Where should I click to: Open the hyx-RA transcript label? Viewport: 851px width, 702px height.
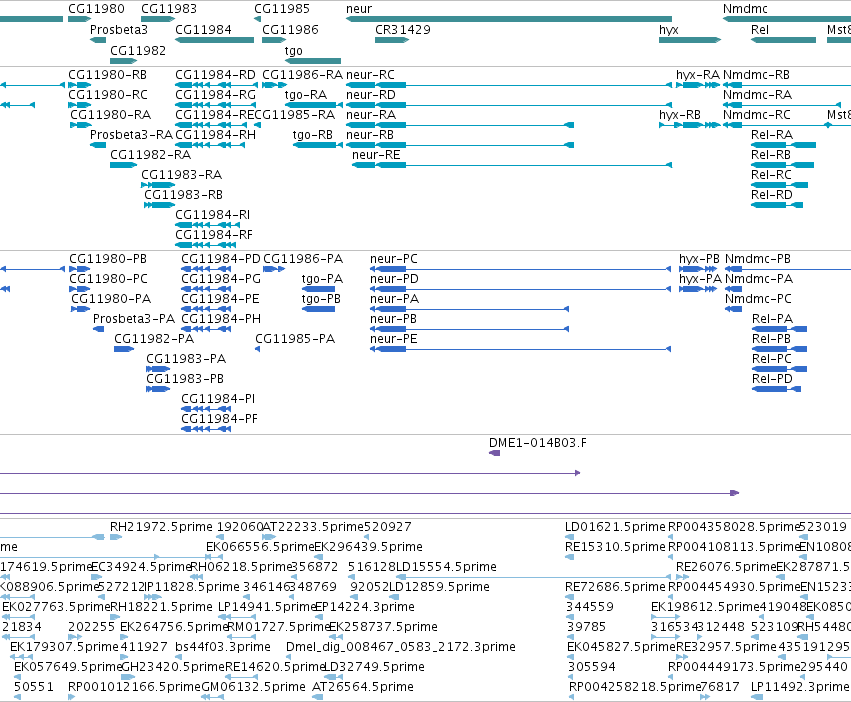tap(698, 74)
